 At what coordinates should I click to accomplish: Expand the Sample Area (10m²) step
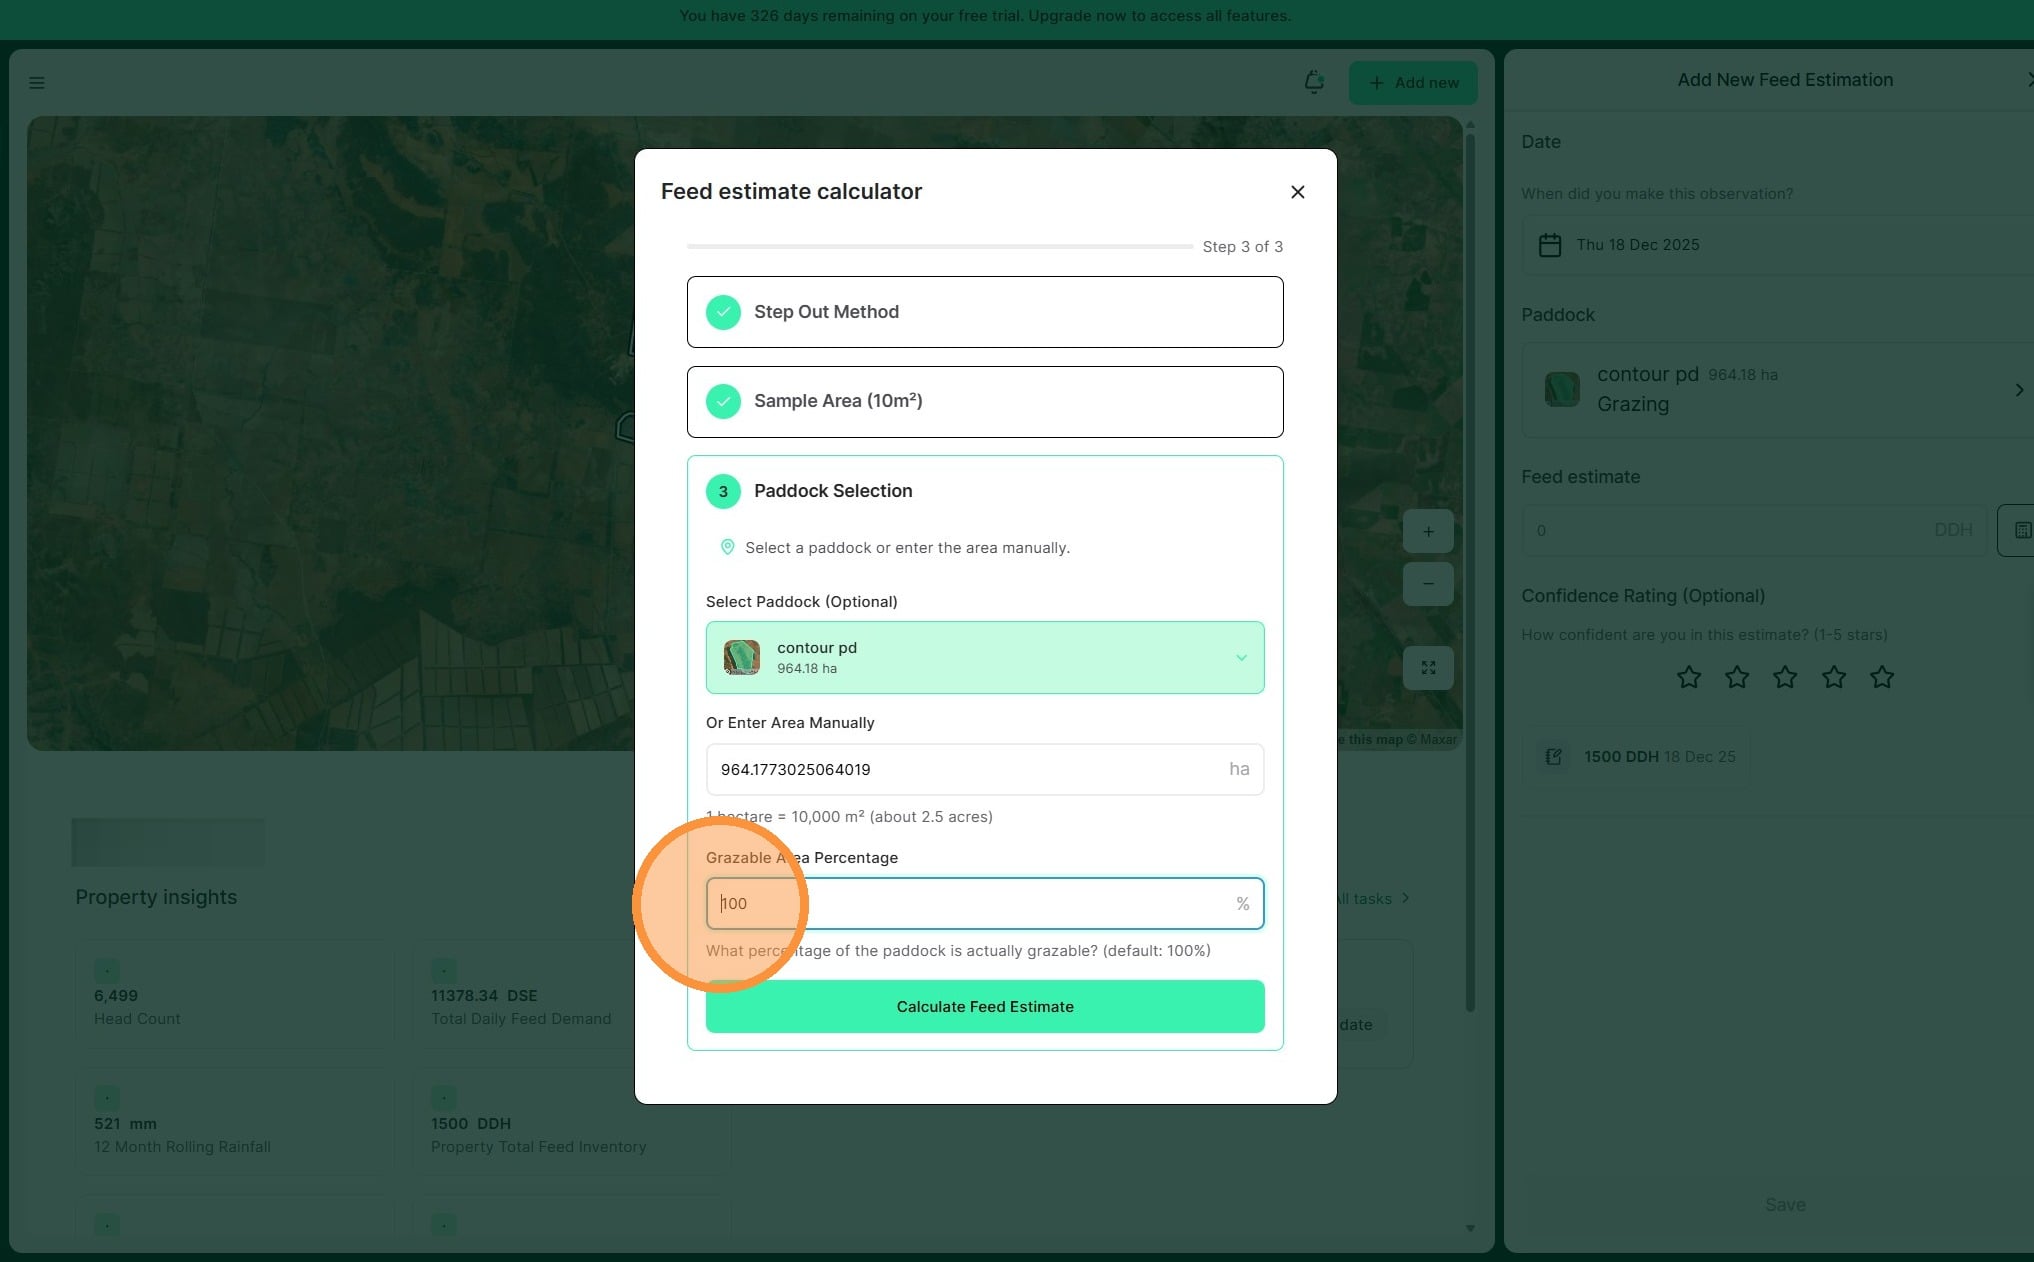(984, 402)
